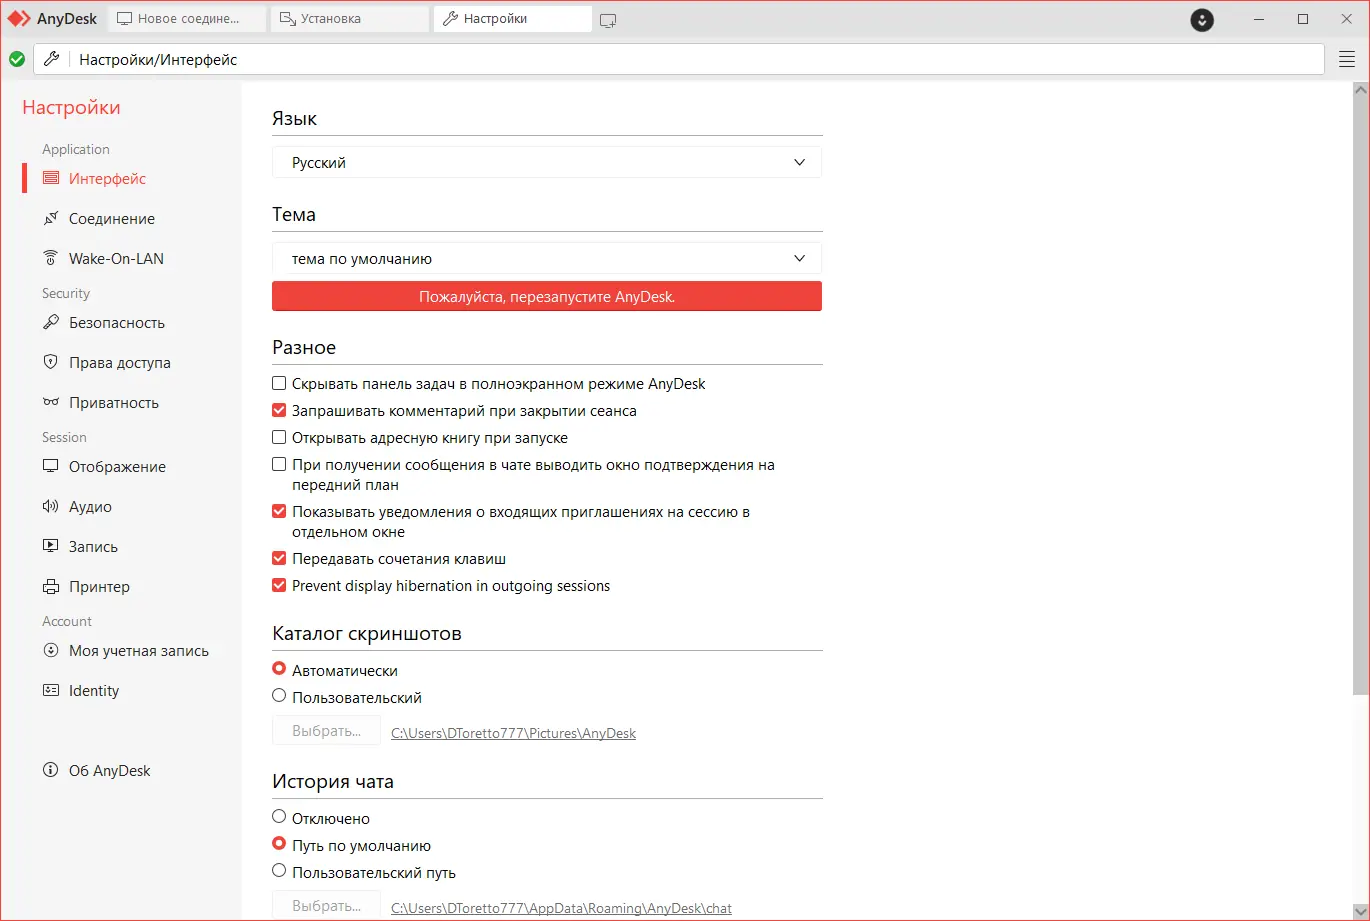Open Принтер settings section
This screenshot has width=1370, height=921.
tap(99, 587)
